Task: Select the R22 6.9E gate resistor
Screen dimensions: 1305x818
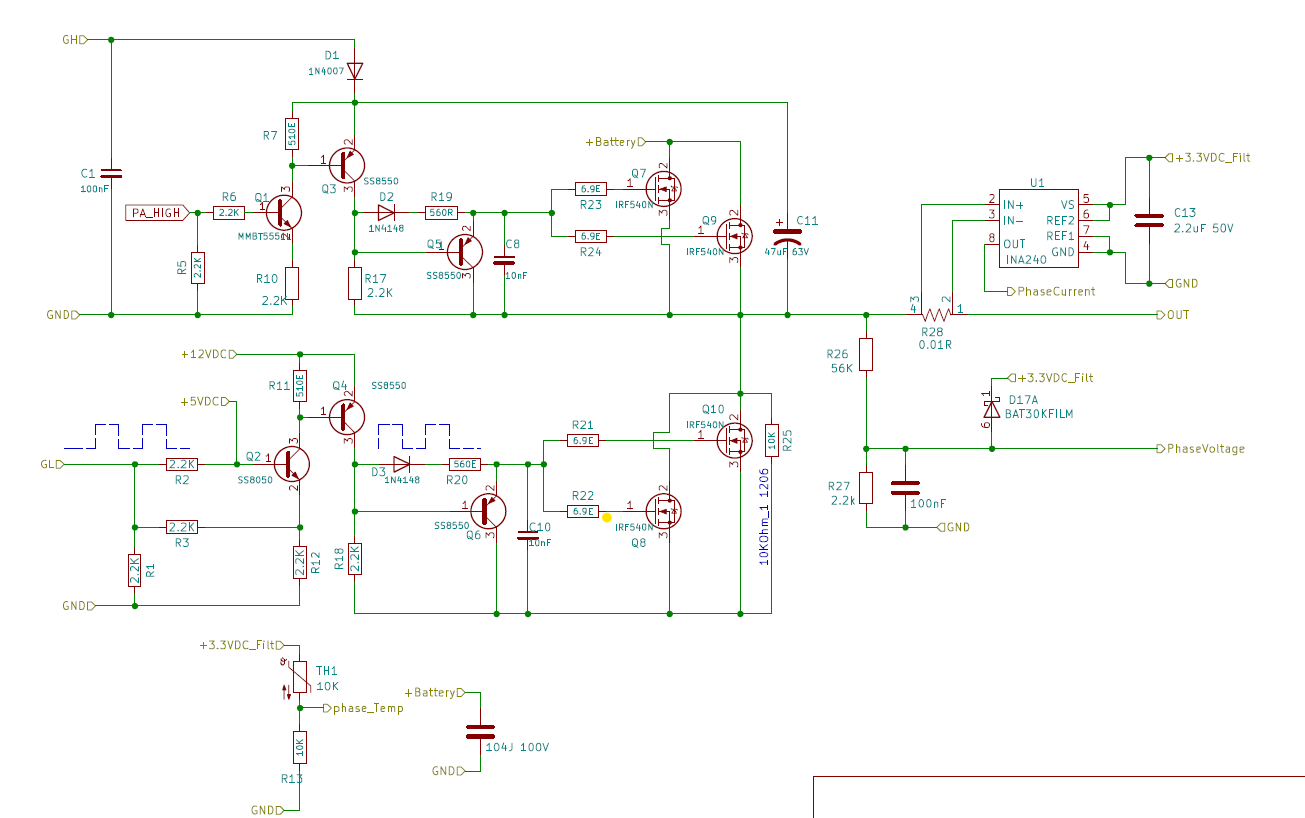Action: [582, 511]
